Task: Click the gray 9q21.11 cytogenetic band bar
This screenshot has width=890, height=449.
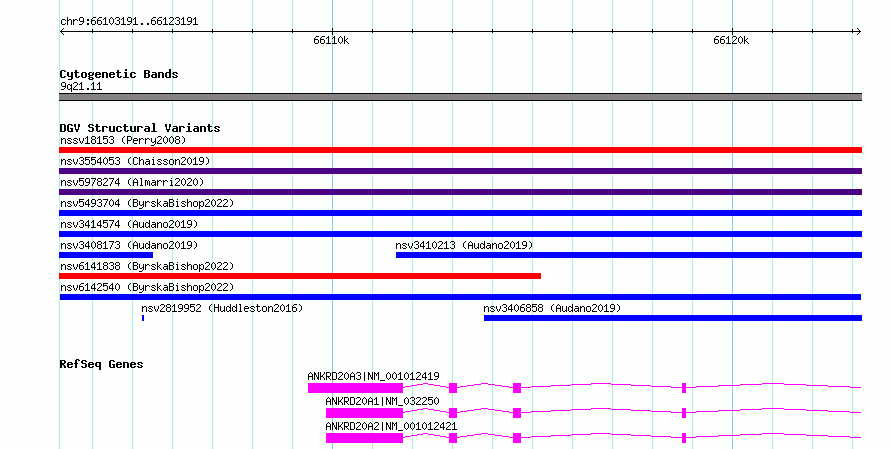Action: 460,97
